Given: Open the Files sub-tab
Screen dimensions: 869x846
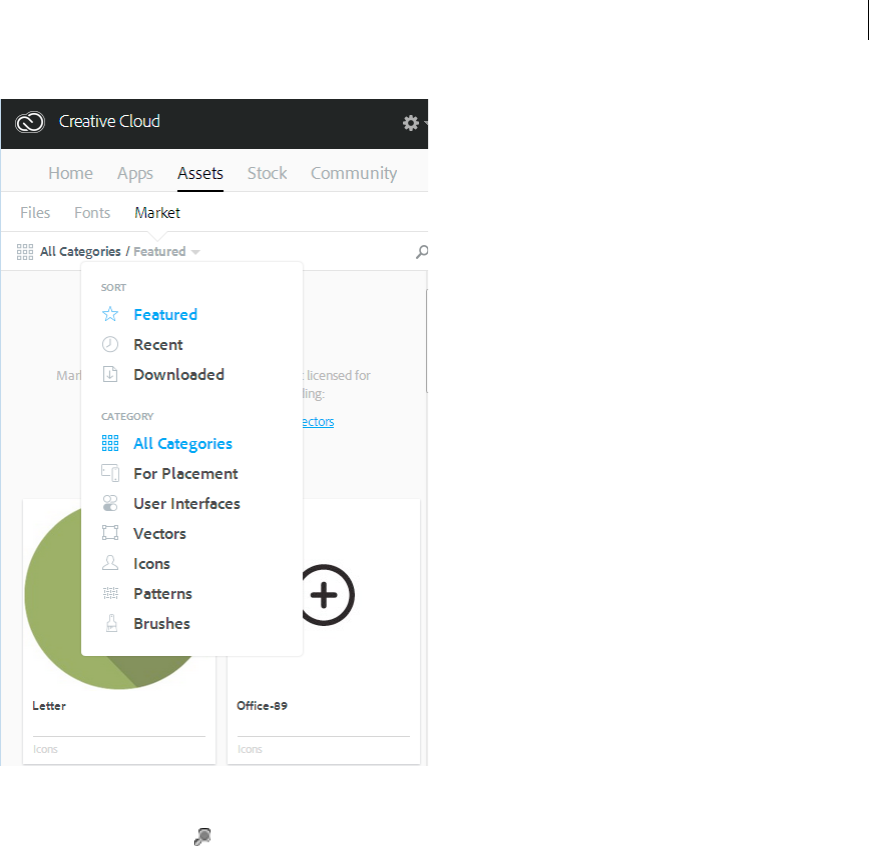Looking at the screenshot, I should pos(35,213).
